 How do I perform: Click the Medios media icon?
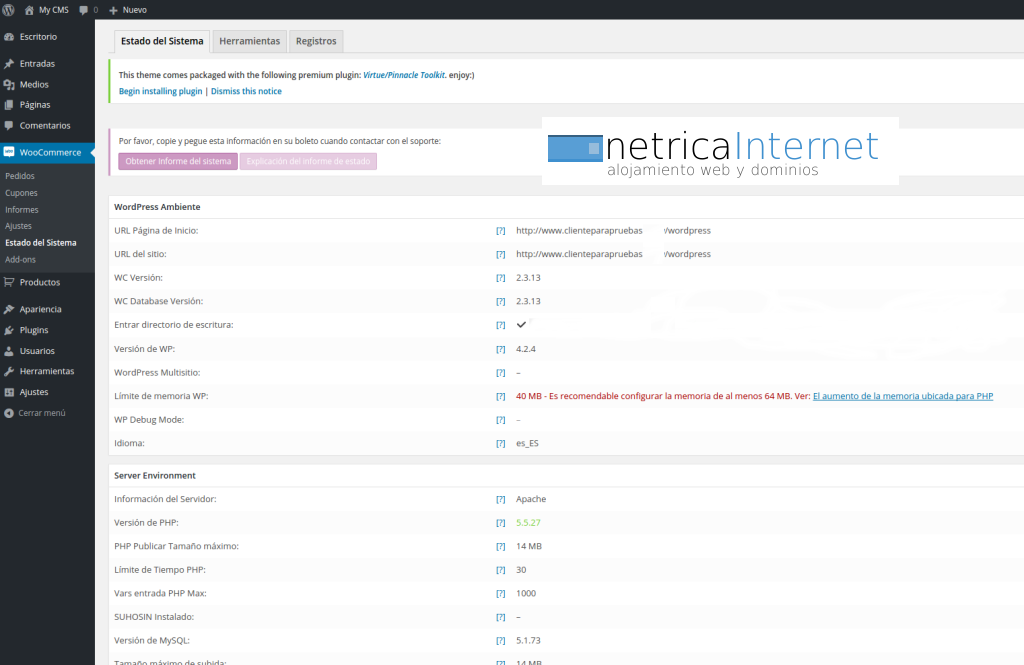pyautogui.click(x=9, y=85)
